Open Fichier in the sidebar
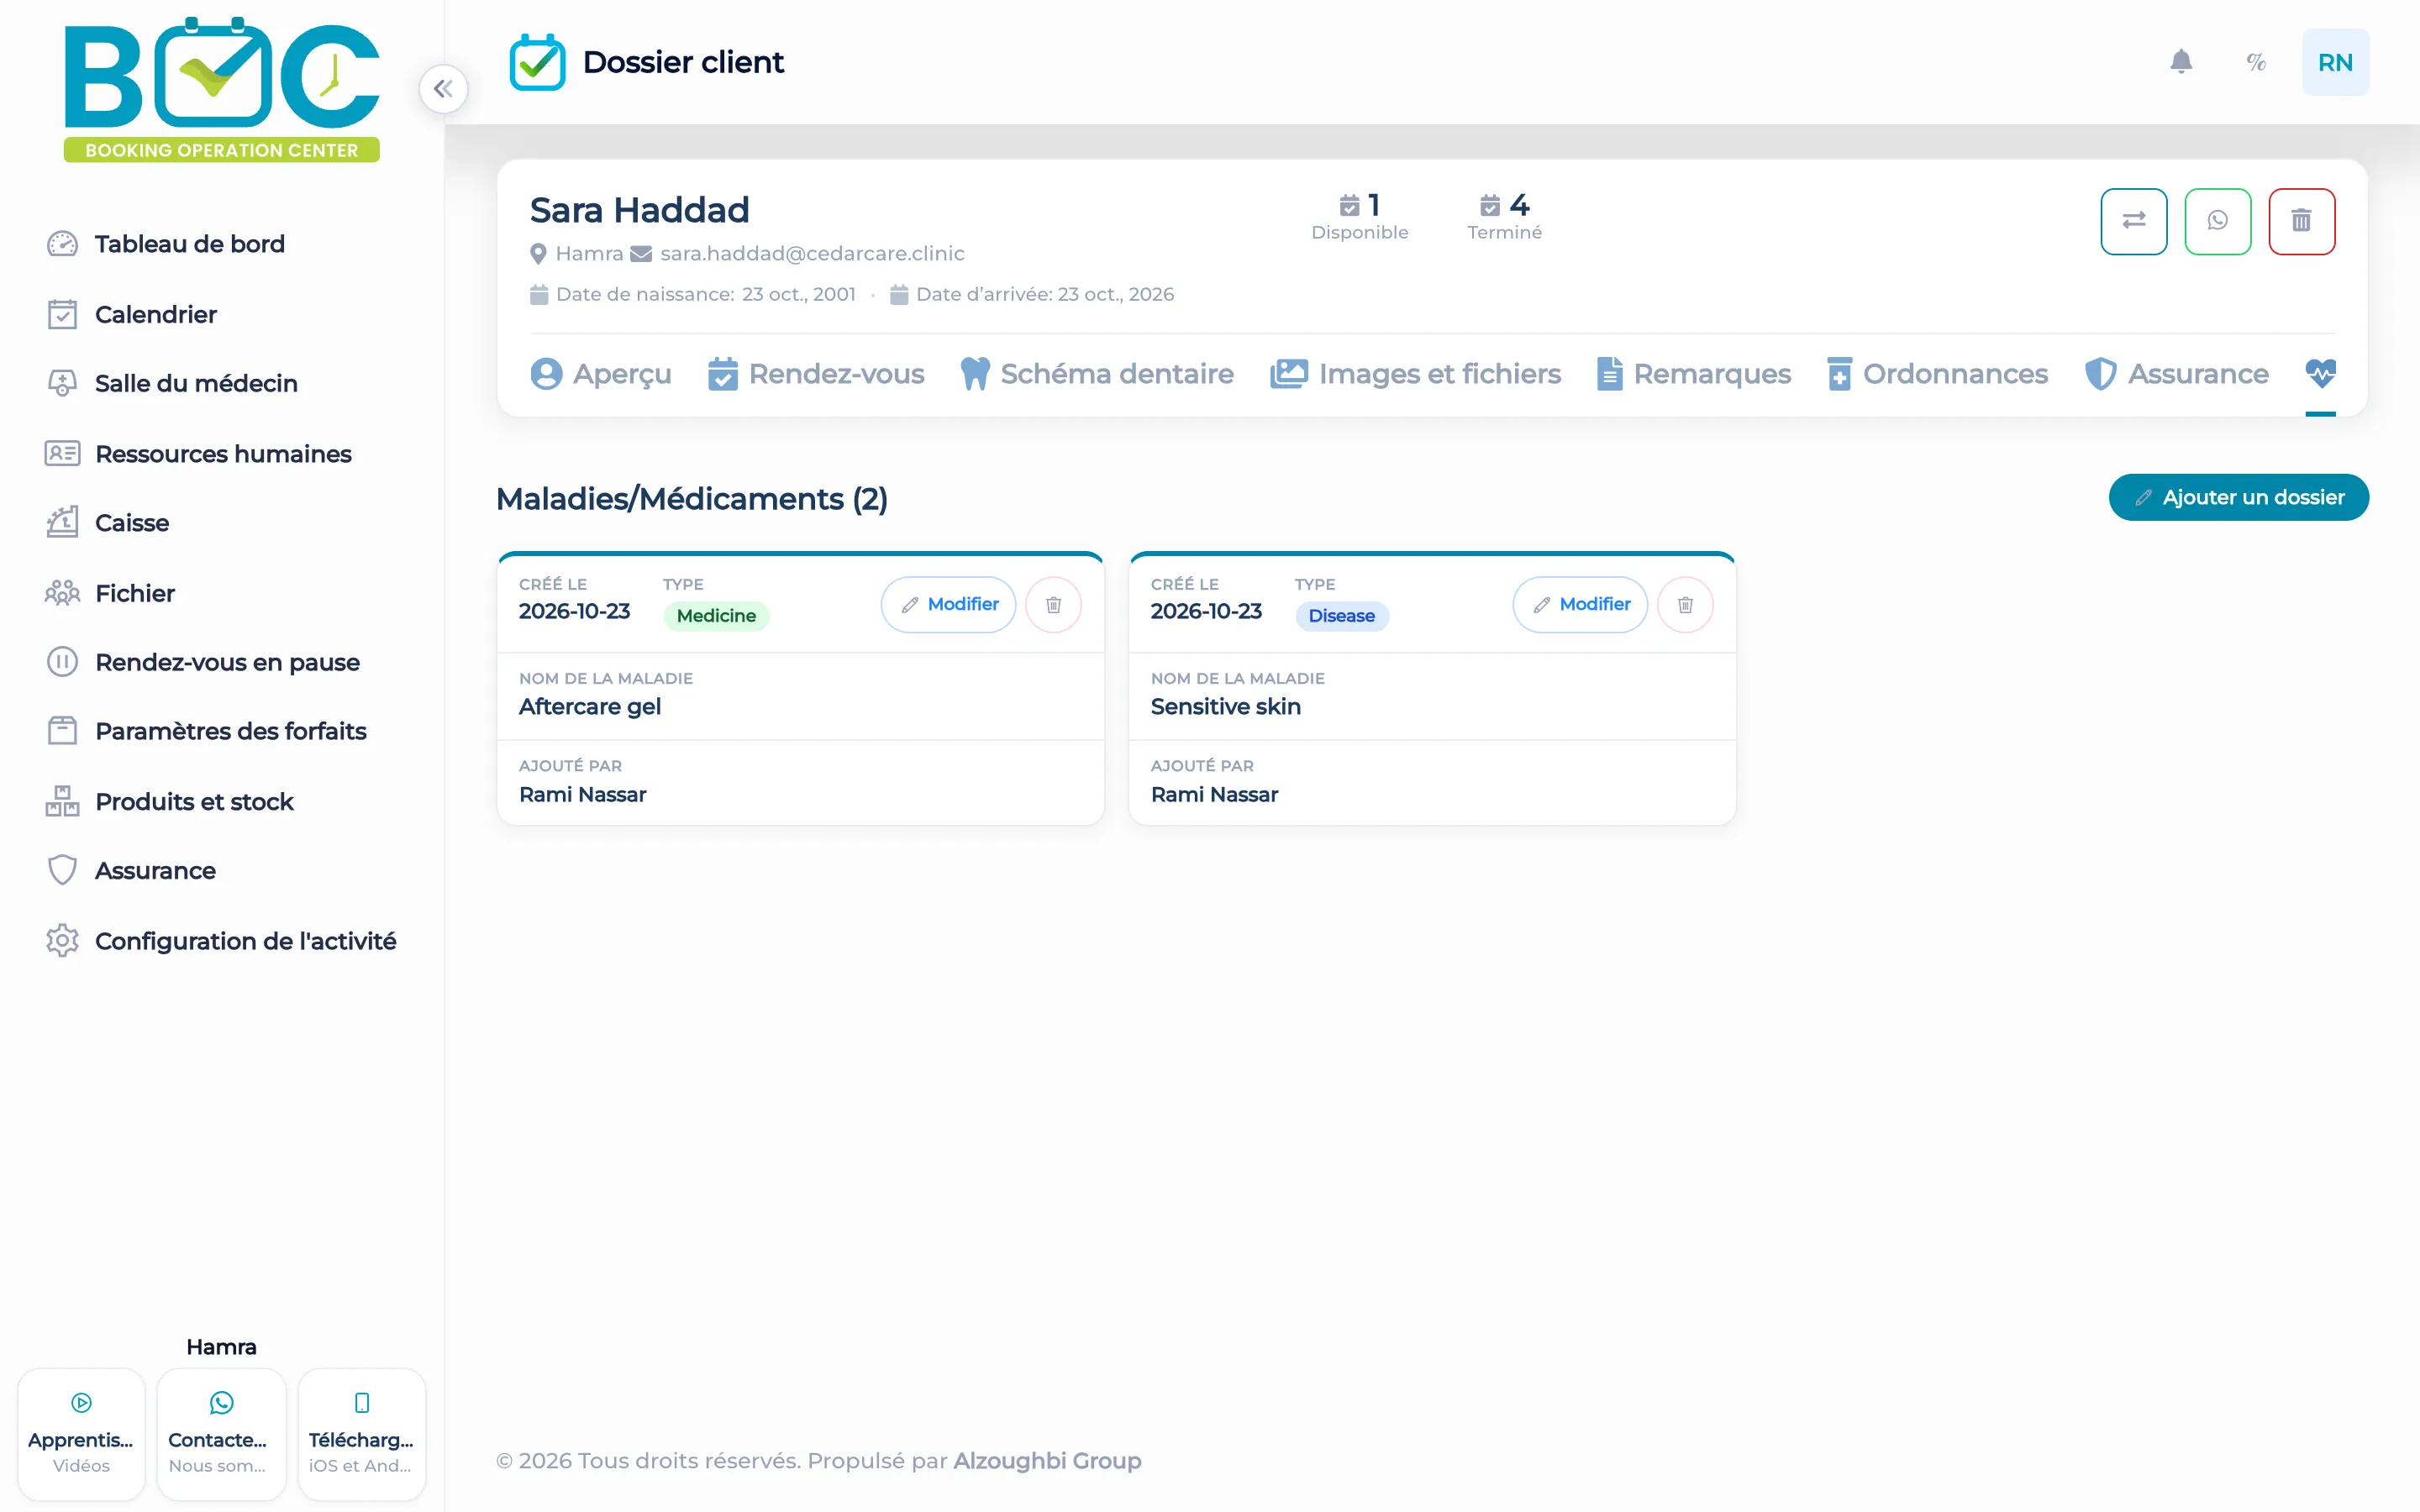The height and width of the screenshot is (1512, 2420). click(110, 593)
